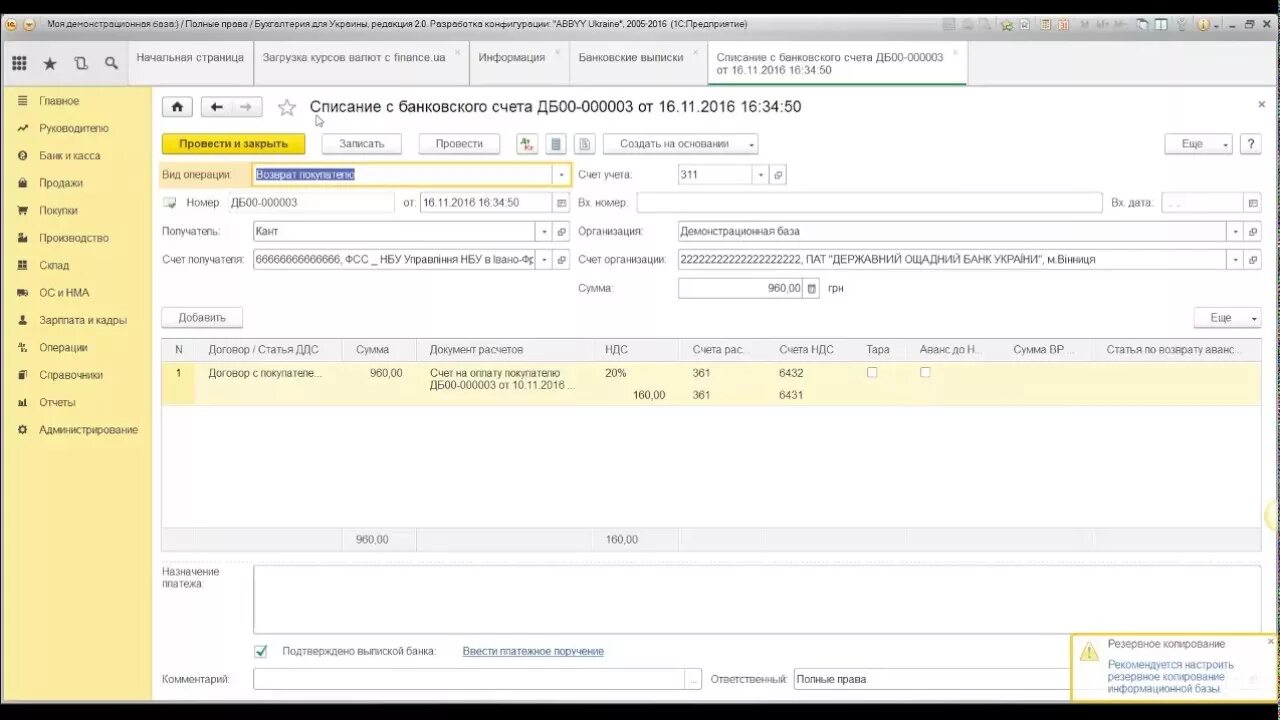Click the Провести button
The height and width of the screenshot is (720, 1280).
click(x=459, y=144)
